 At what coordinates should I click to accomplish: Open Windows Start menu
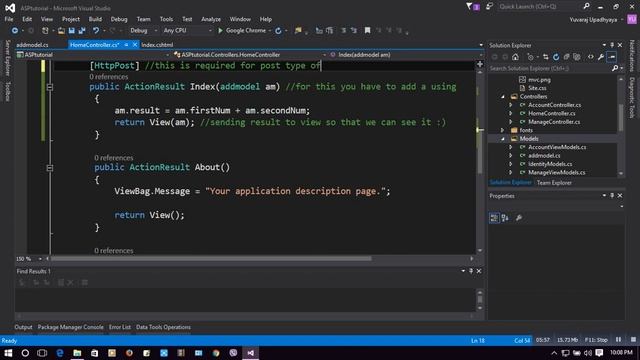point(8,353)
